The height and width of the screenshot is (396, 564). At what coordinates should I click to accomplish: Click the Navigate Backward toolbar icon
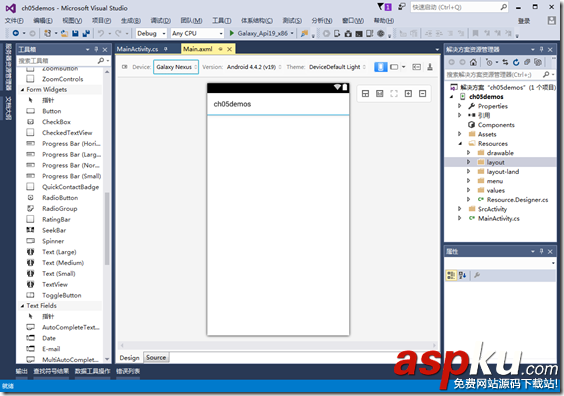15,33
